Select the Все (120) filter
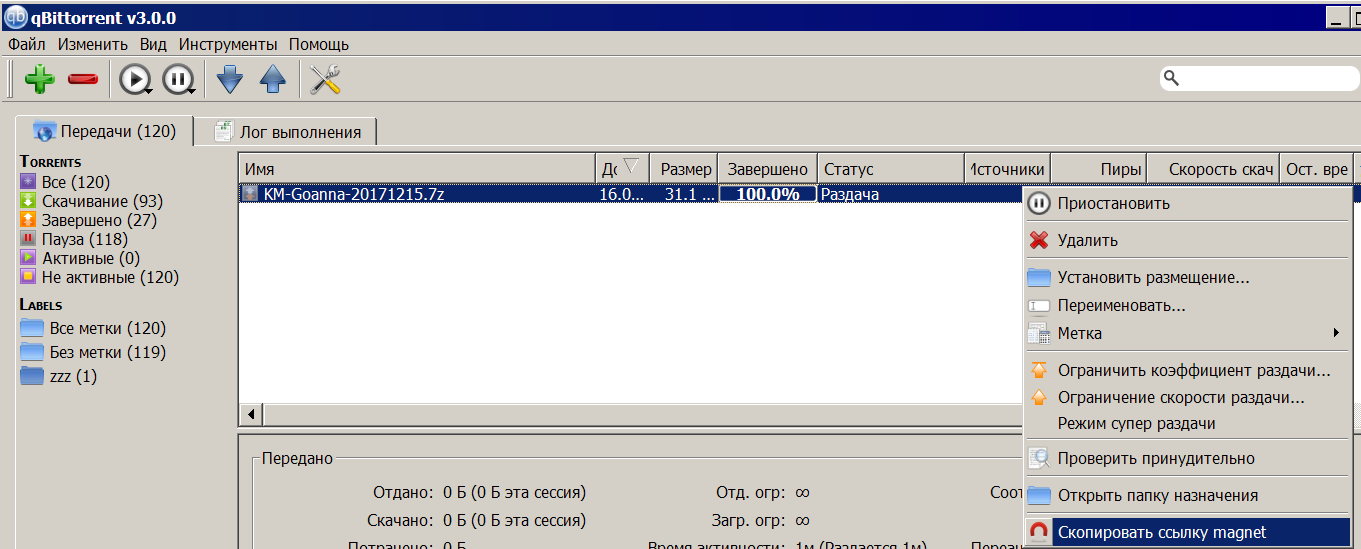The width and height of the screenshot is (1361, 549). point(65,182)
